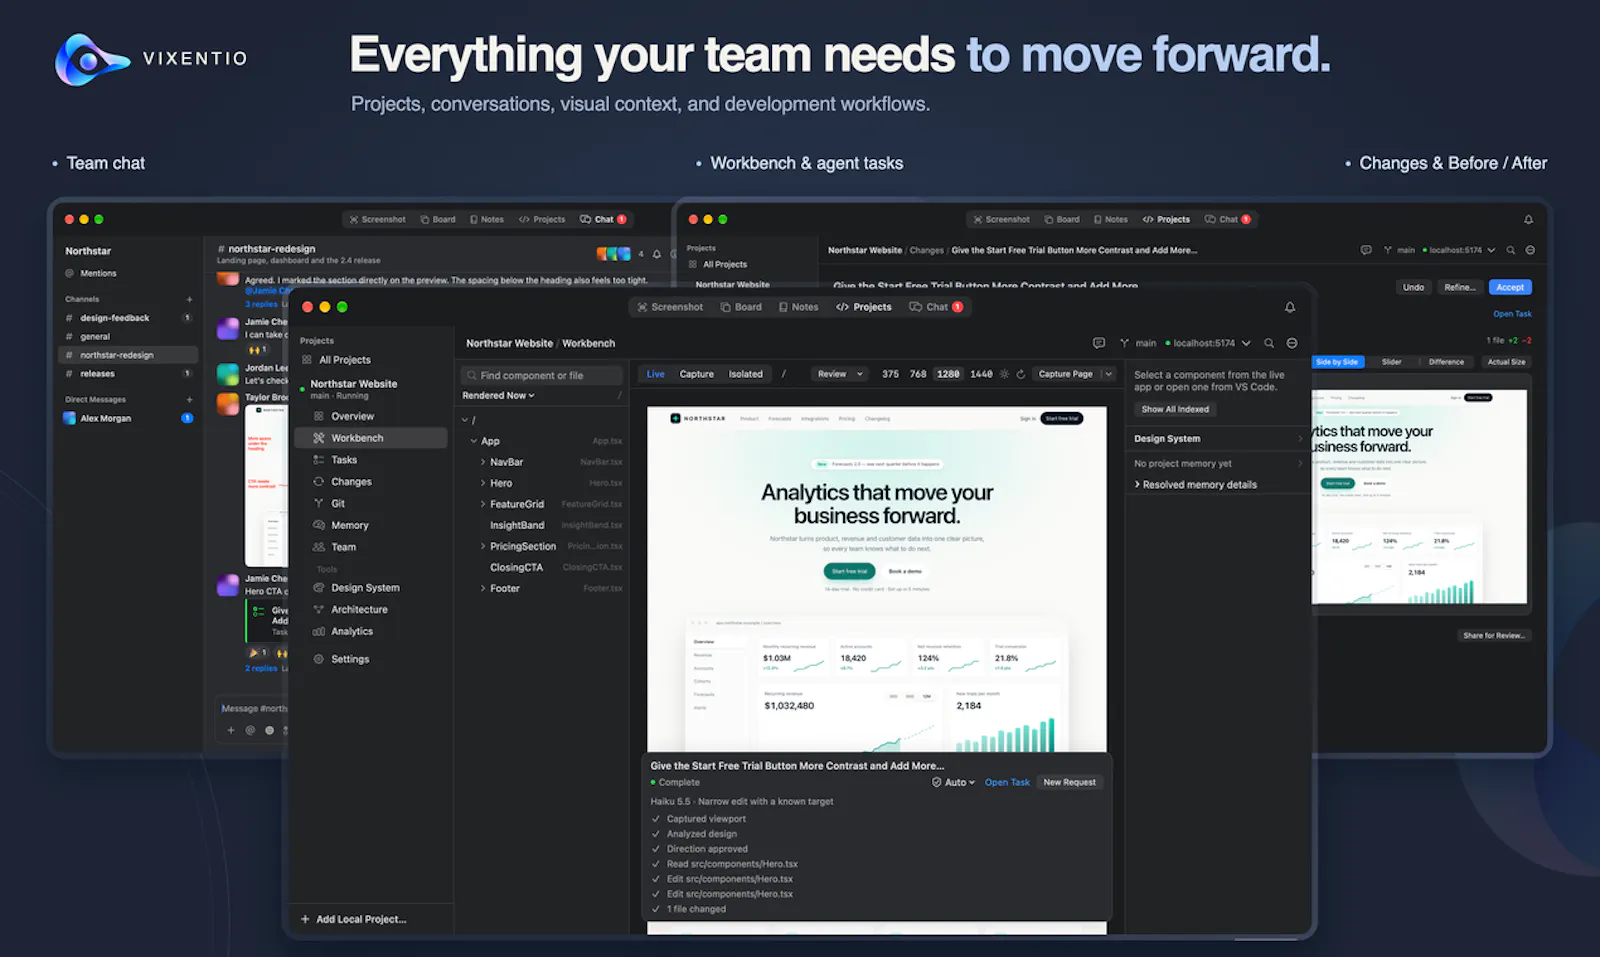Viewport: 1600px width, 957px height.
Task: Click the Show All Indexed button
Action: (1175, 409)
